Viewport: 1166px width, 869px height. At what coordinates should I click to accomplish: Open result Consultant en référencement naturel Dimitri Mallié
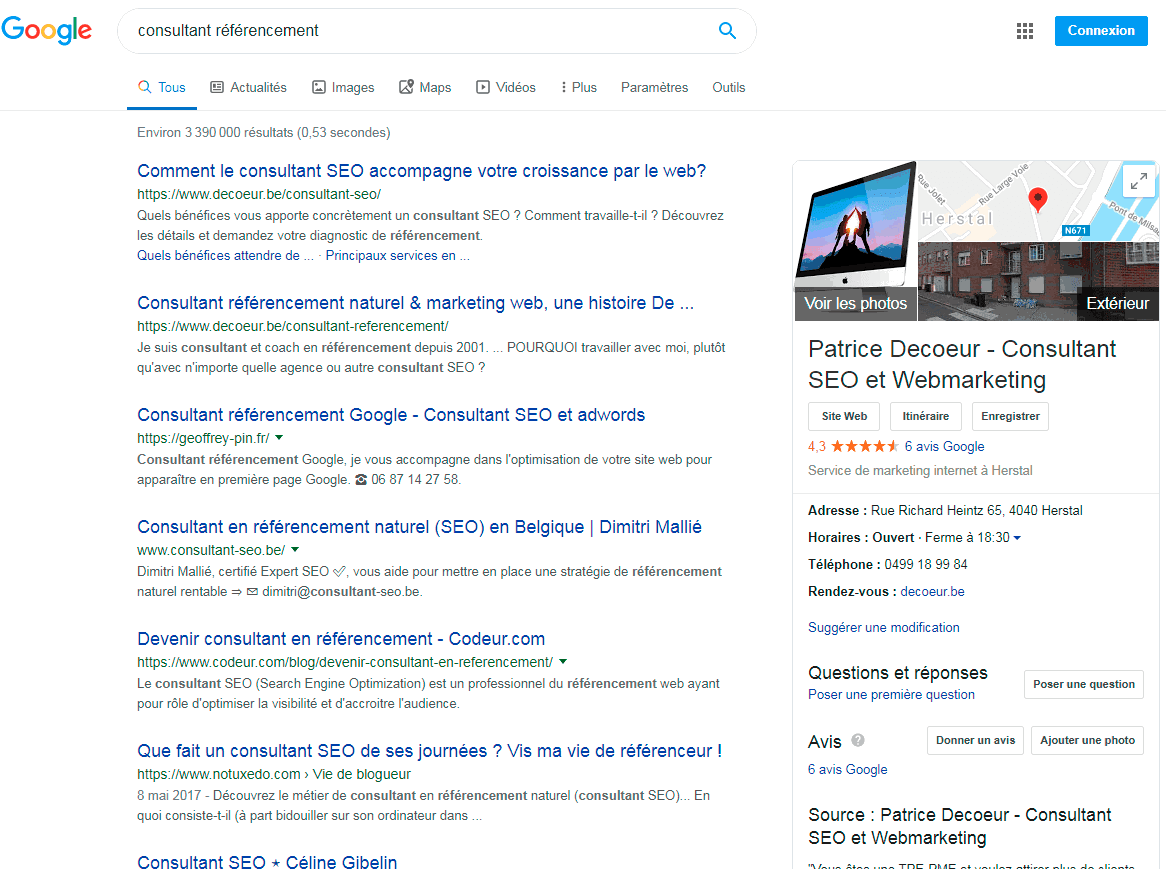tap(419, 527)
